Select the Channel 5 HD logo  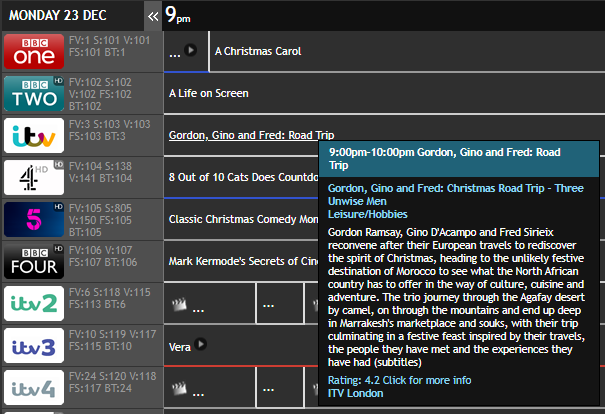[34, 220]
